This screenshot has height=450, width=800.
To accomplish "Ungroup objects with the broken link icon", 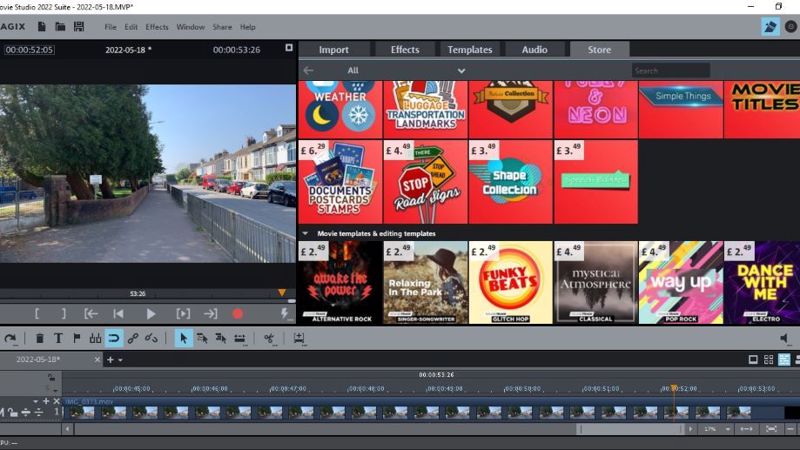I will click(151, 338).
